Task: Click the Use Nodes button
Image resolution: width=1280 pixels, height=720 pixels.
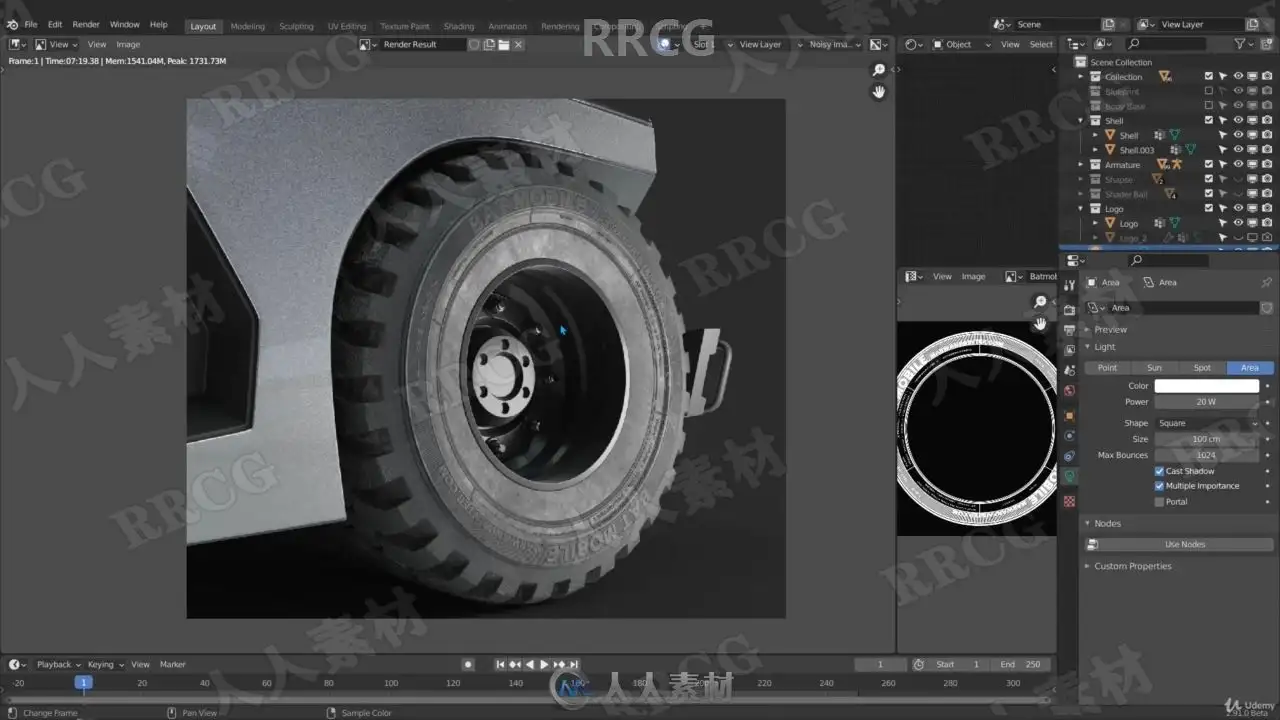Action: click(1179, 545)
